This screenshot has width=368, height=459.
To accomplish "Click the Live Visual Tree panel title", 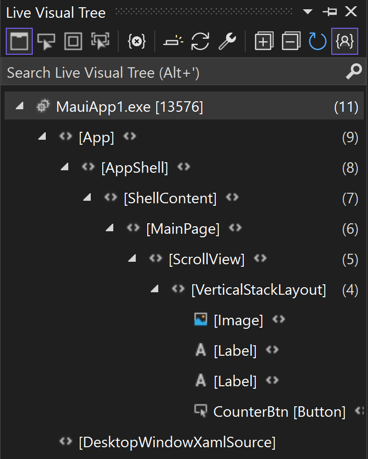I will click(x=56, y=13).
